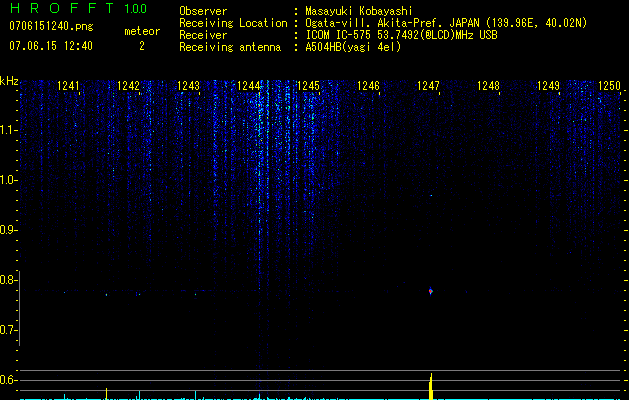The width and height of the screenshot is (629, 400).
Task: Click the 0.7 kHz frequency label
Action: coord(7,330)
